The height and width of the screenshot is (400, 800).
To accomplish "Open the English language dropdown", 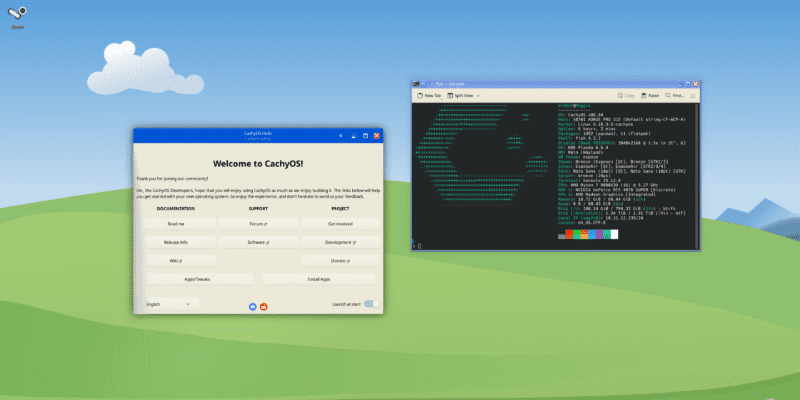I will point(171,304).
